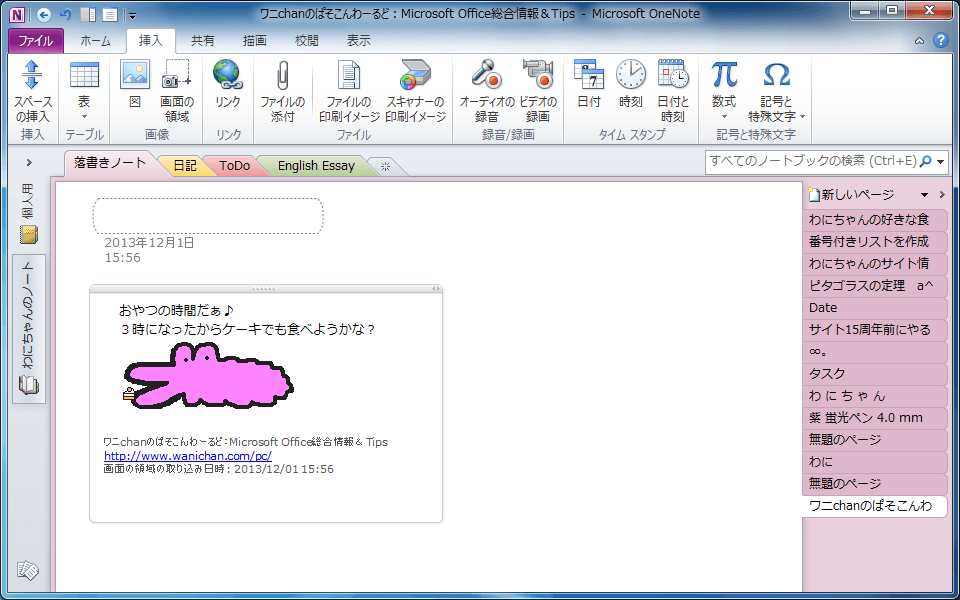Click the Back arrow in quick access toolbar
This screenshot has width=960, height=600.
[x=43, y=15]
